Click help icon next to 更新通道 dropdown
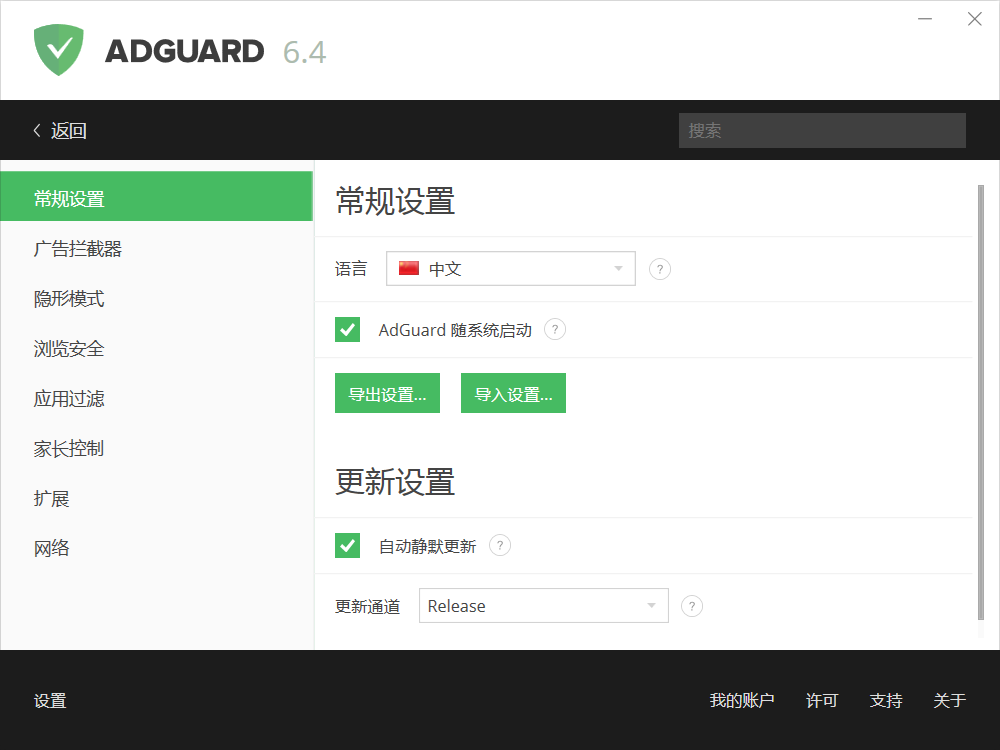Screen dimensions: 1000x750 point(692,606)
